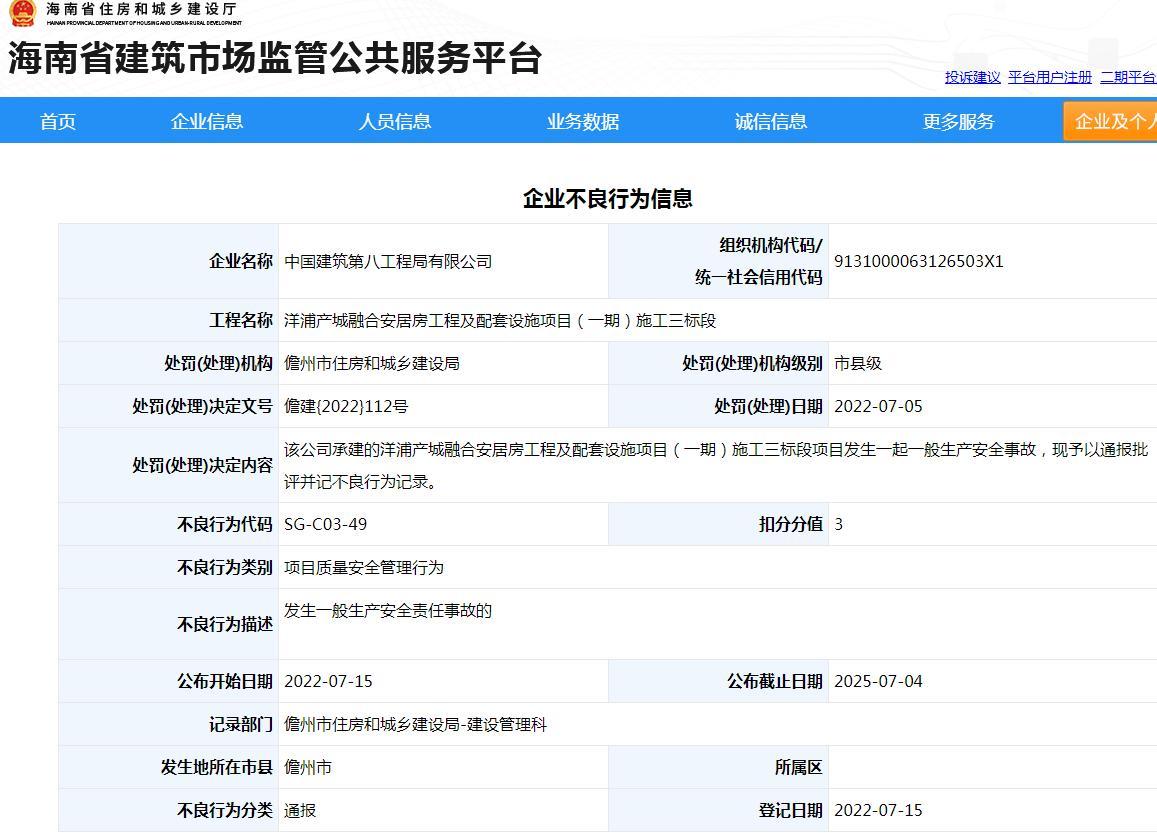Click the 处罚(处理)决定文号 label
The height and width of the screenshot is (833, 1157).
coord(202,407)
